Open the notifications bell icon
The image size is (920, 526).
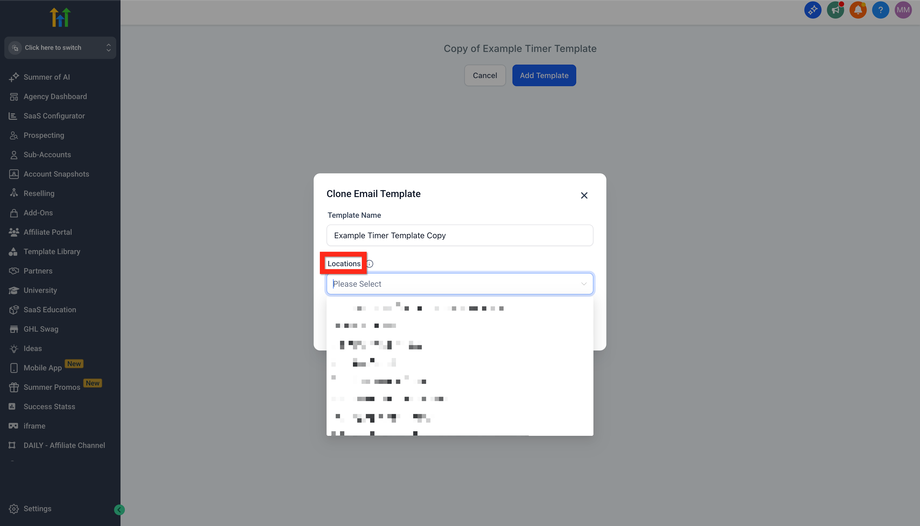tap(858, 10)
